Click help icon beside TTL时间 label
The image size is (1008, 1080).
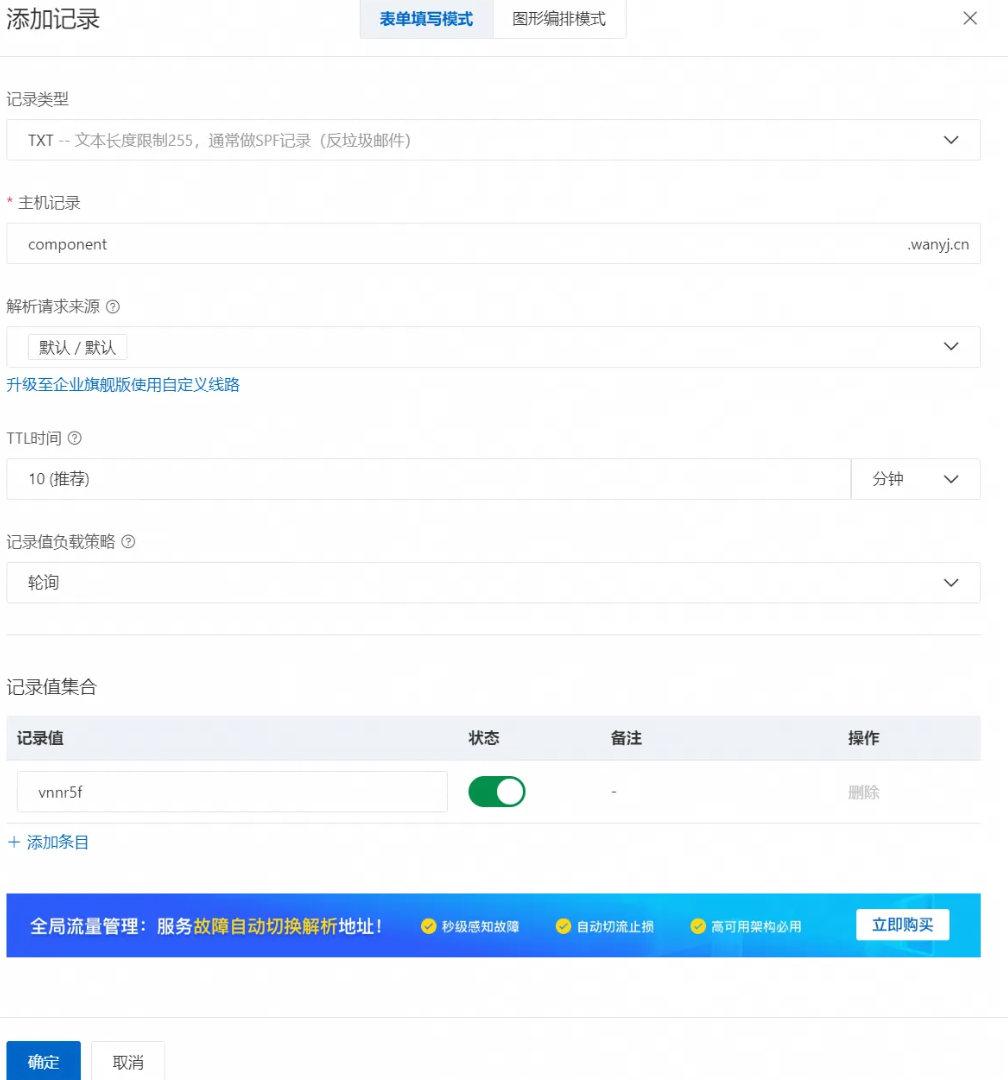click(x=74, y=438)
